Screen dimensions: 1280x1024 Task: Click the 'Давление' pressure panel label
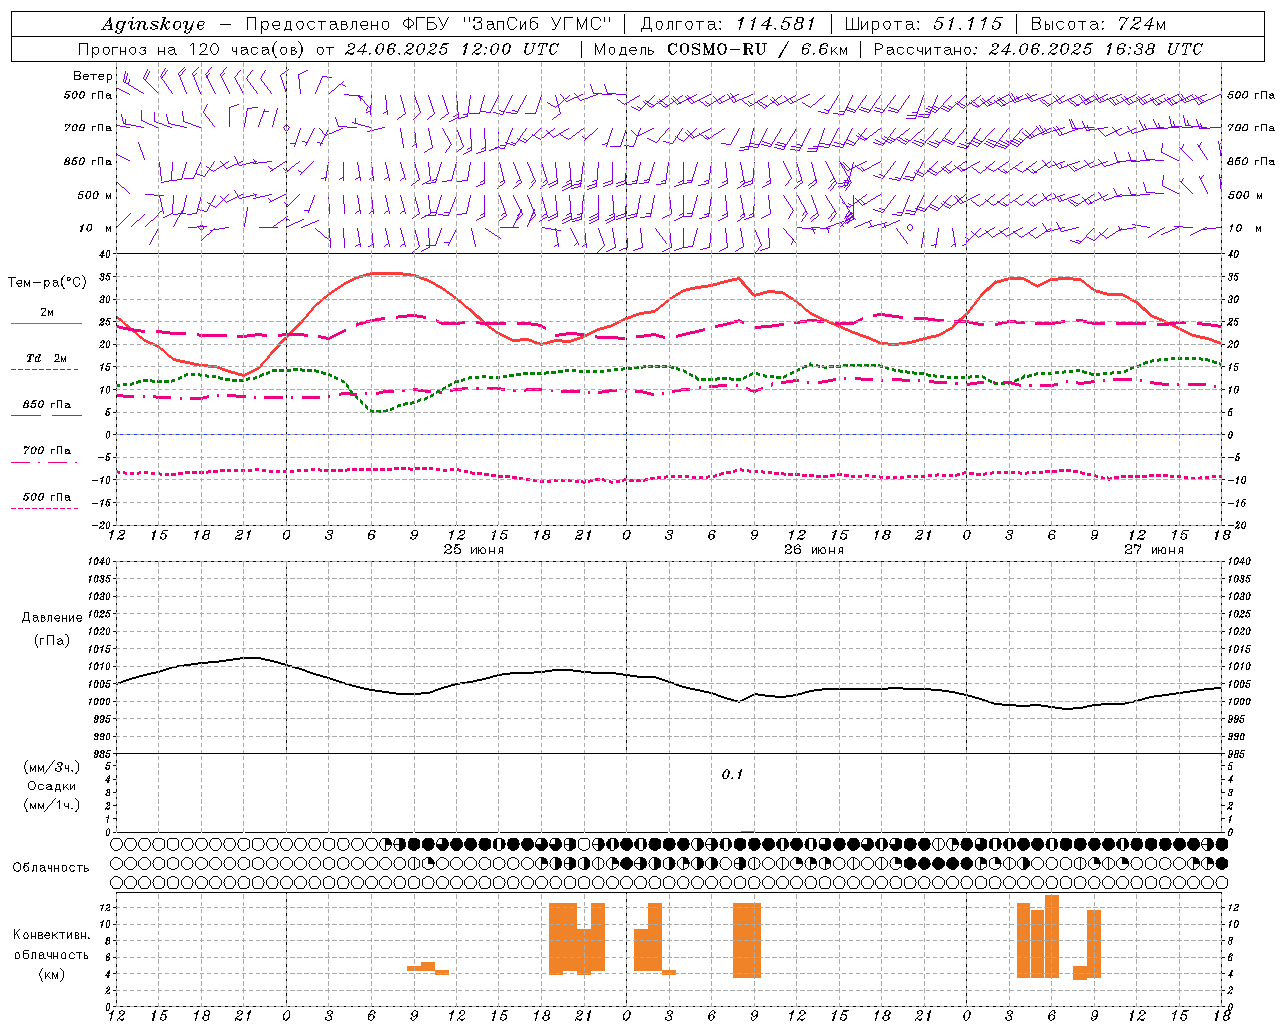click(52, 618)
